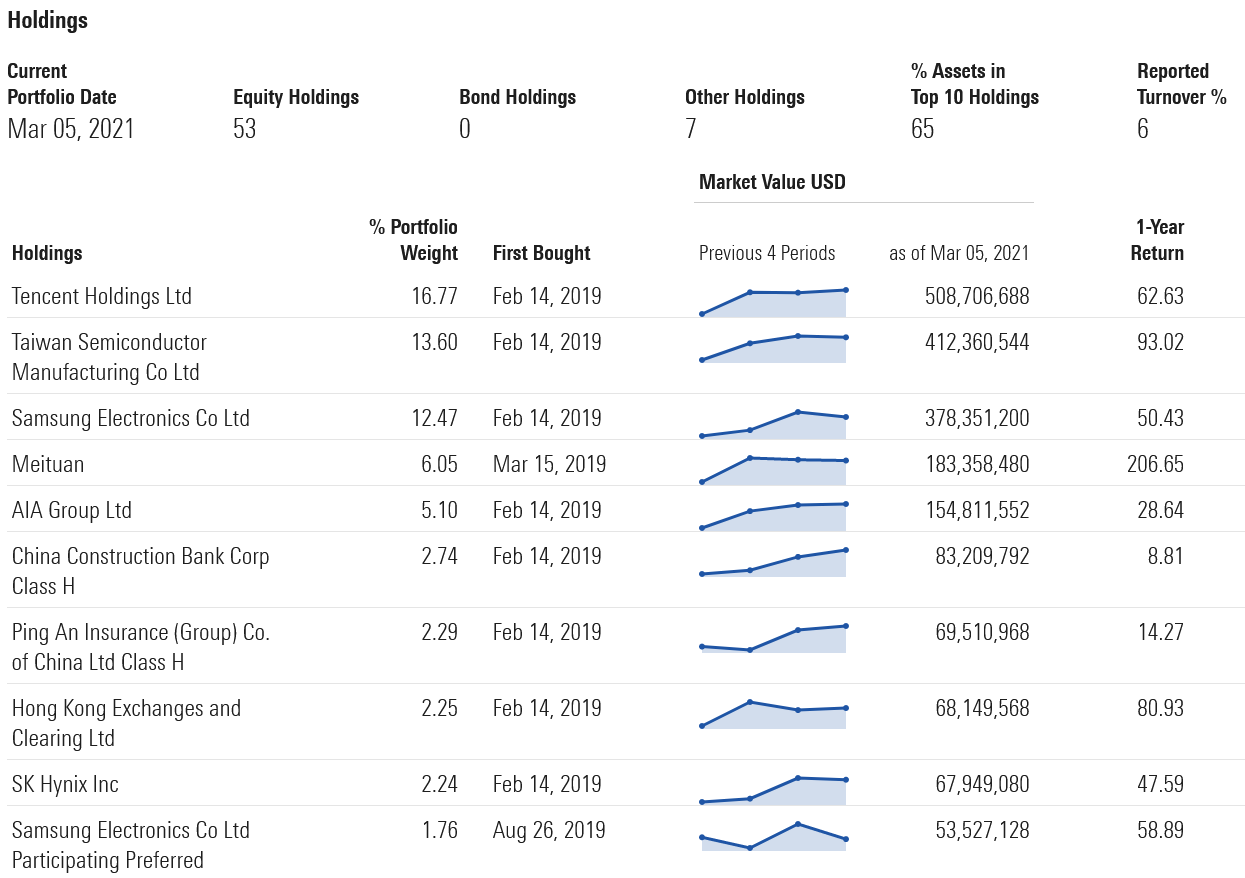Click AIA market value 154,811,552

[x=977, y=510]
